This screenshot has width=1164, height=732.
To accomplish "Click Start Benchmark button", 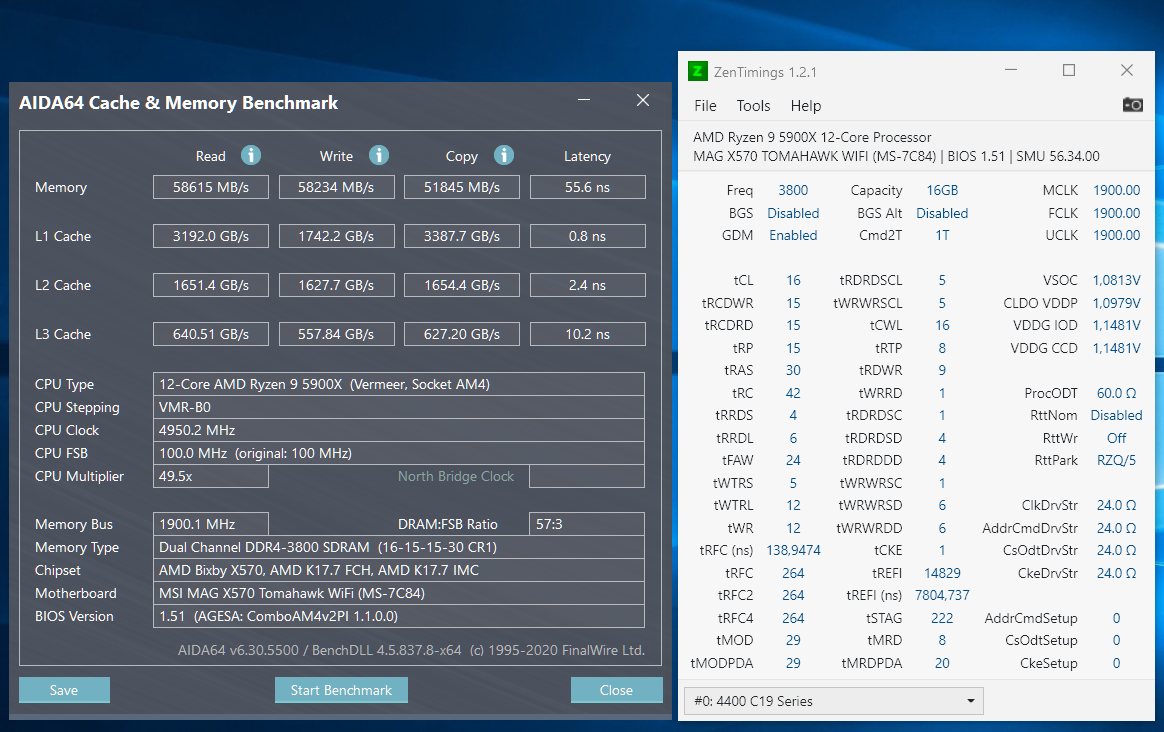I will point(341,690).
